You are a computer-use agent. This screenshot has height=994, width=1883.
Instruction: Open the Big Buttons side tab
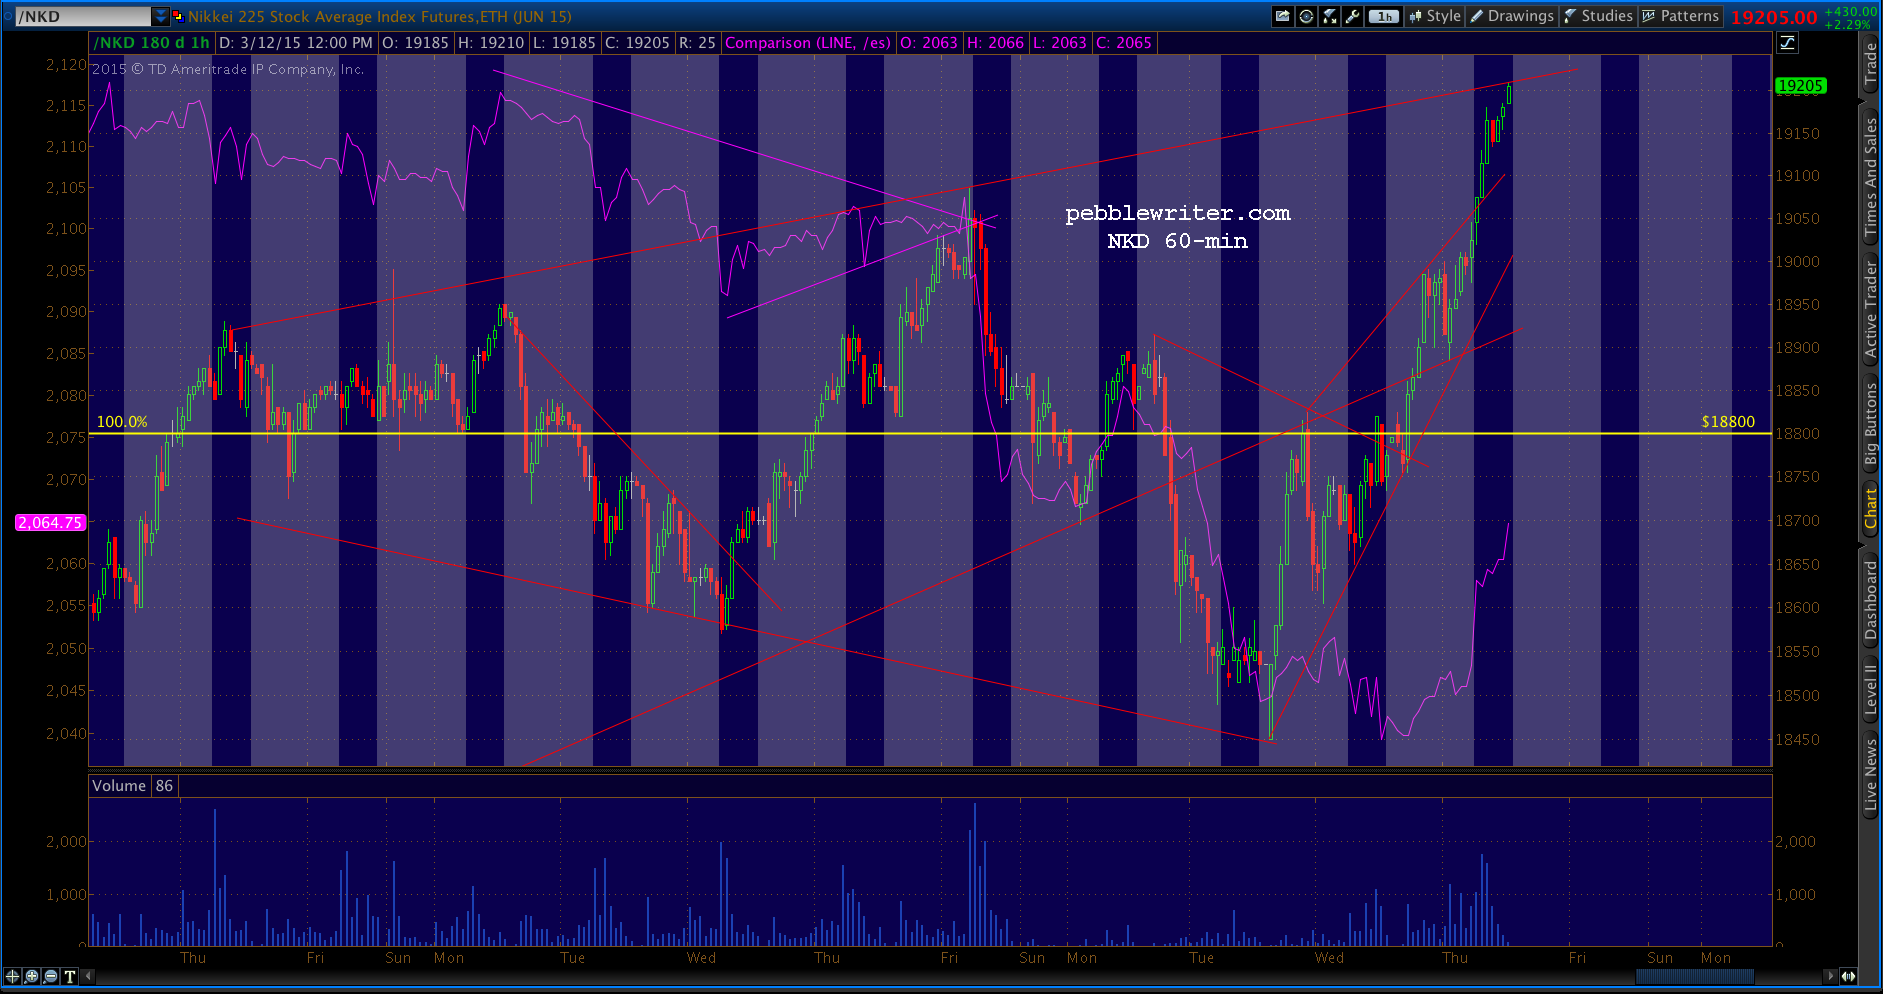click(x=1870, y=424)
